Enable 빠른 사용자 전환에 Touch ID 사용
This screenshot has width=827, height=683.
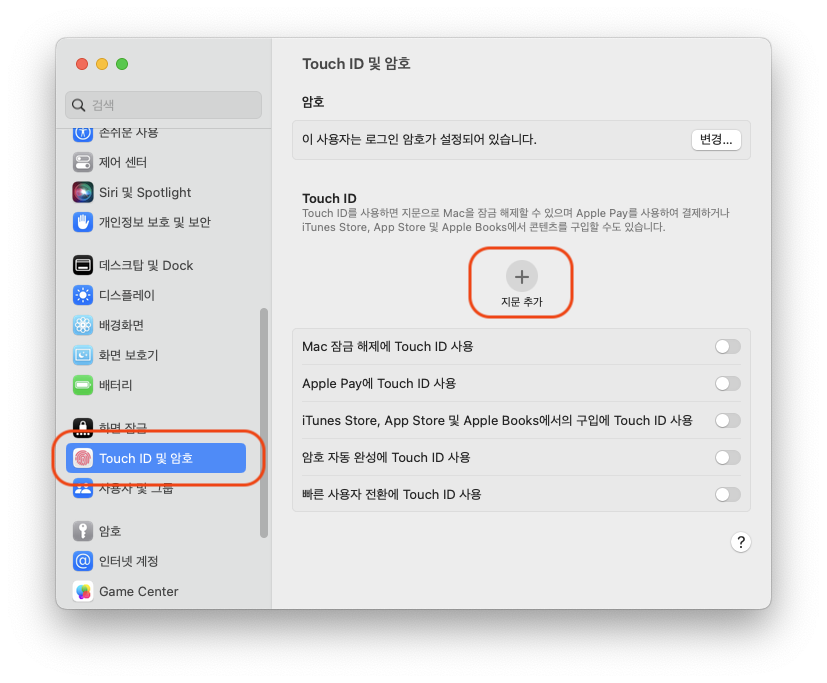click(727, 494)
